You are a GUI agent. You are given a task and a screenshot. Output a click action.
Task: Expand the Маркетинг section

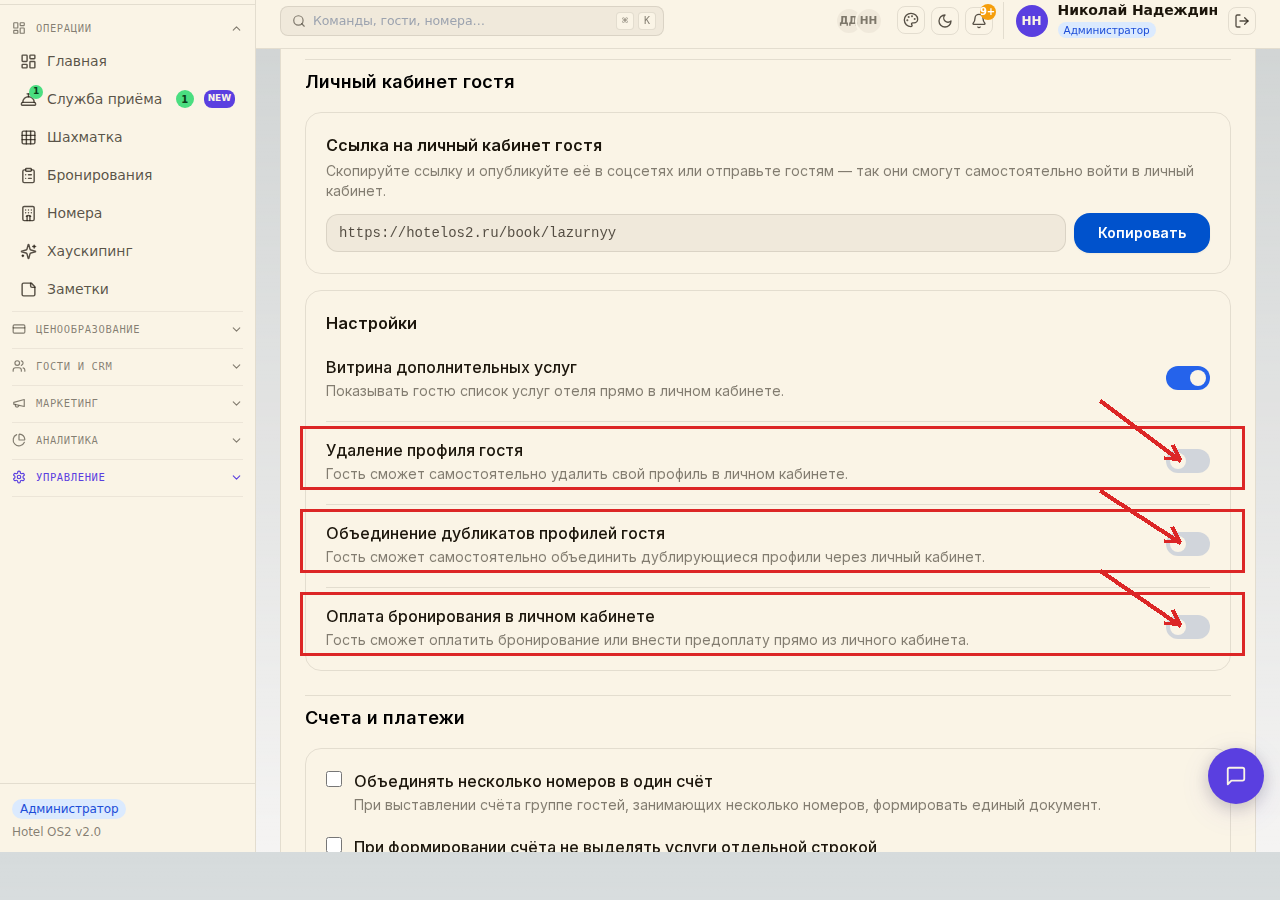(236, 403)
